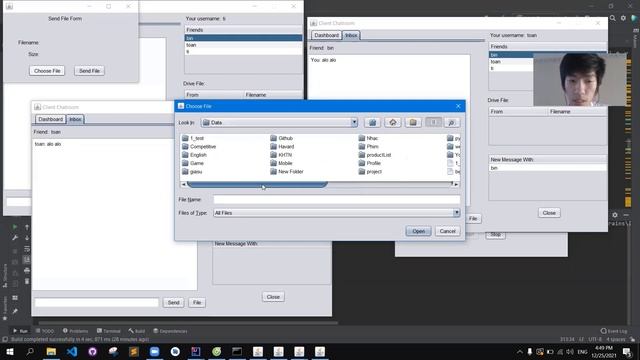The image size is (640, 360).
Task: Select the Mobile folder
Action: 281,163
